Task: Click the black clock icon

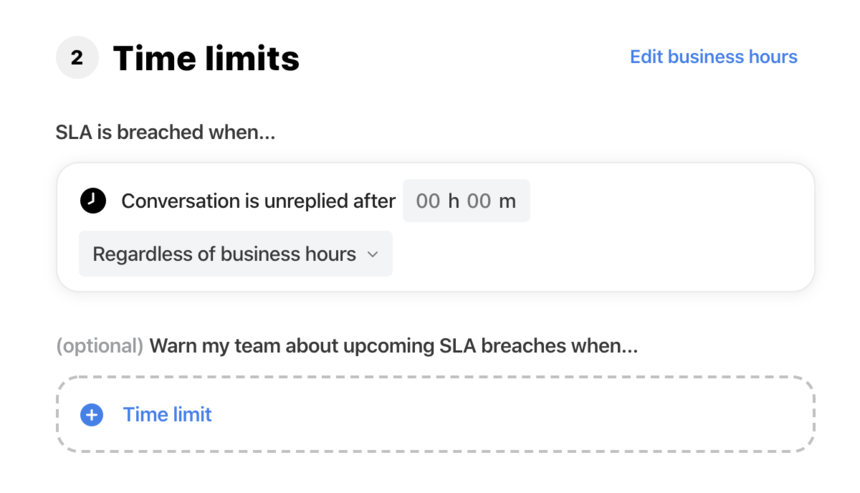Action: 93,201
